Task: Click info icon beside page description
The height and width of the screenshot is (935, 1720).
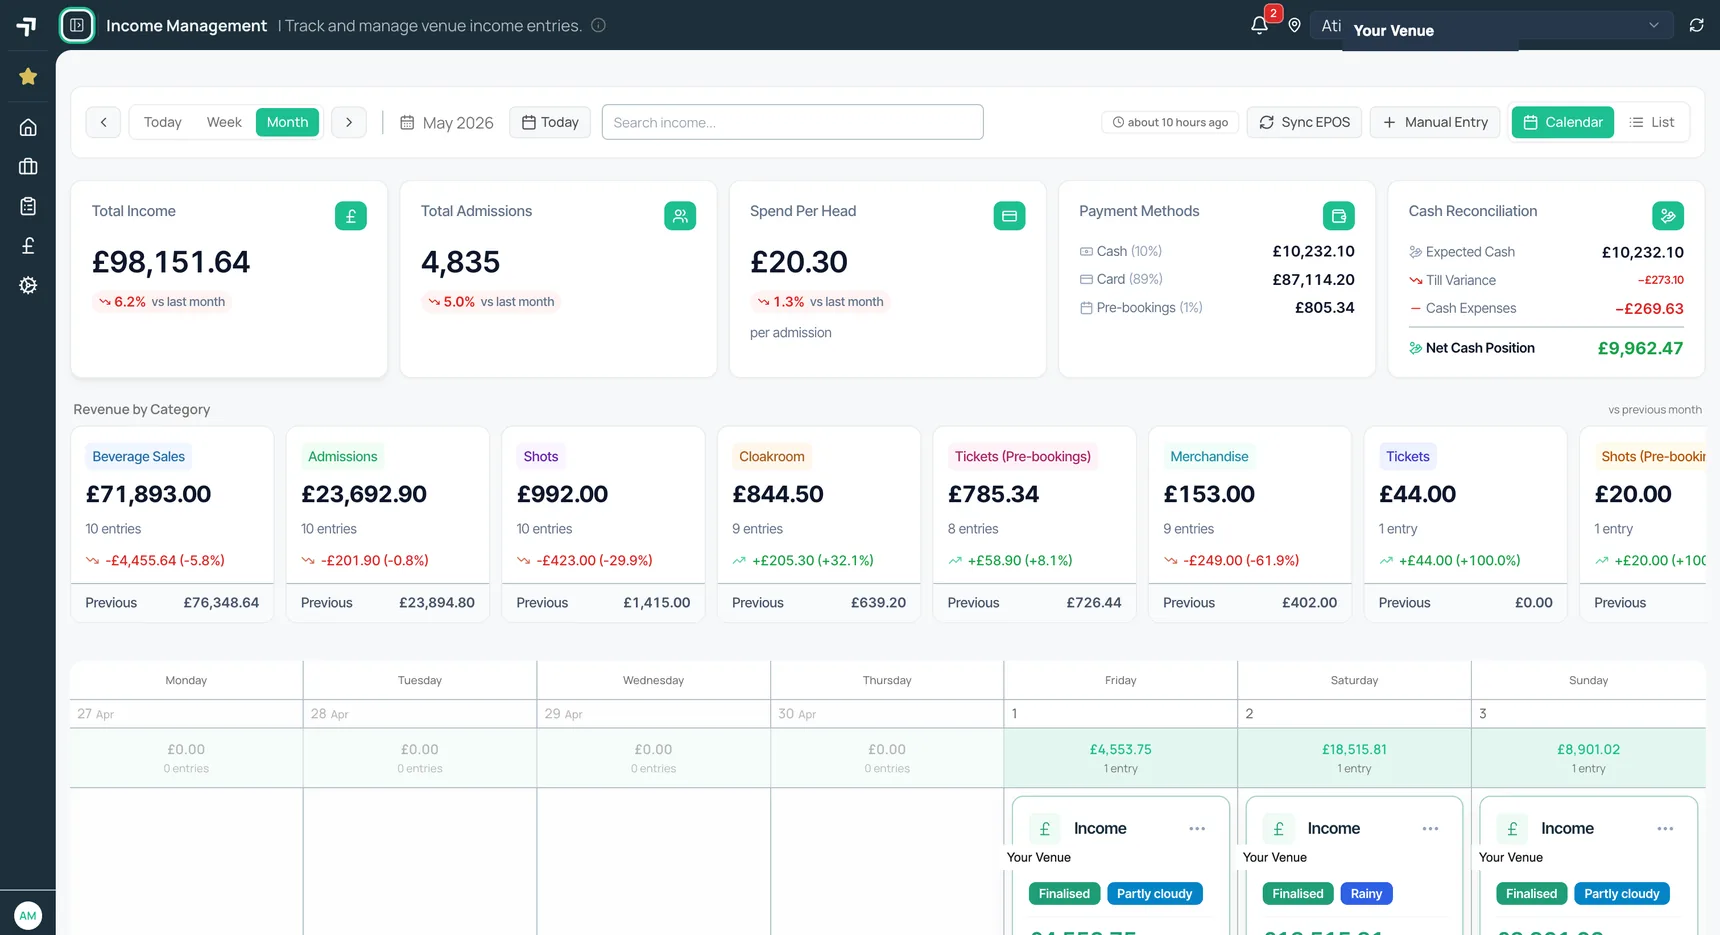Action: (598, 25)
